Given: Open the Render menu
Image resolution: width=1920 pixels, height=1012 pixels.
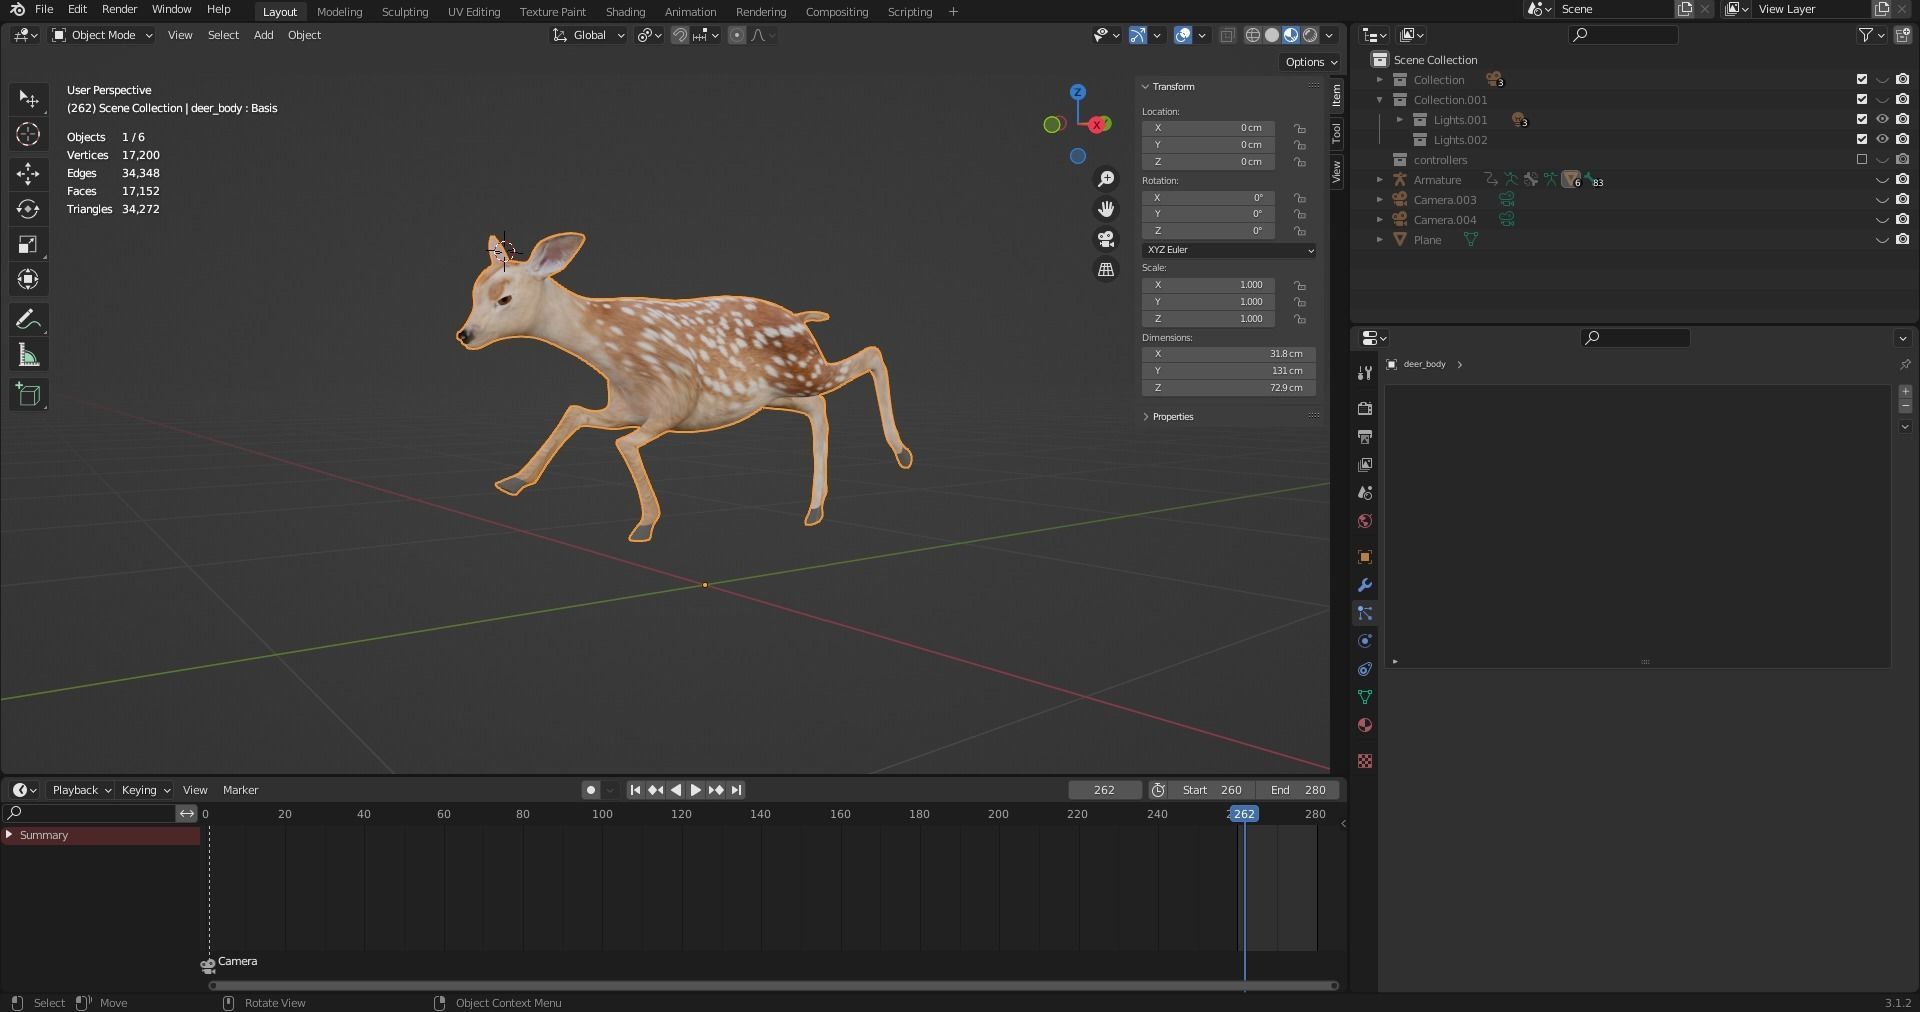Looking at the screenshot, I should (119, 9).
